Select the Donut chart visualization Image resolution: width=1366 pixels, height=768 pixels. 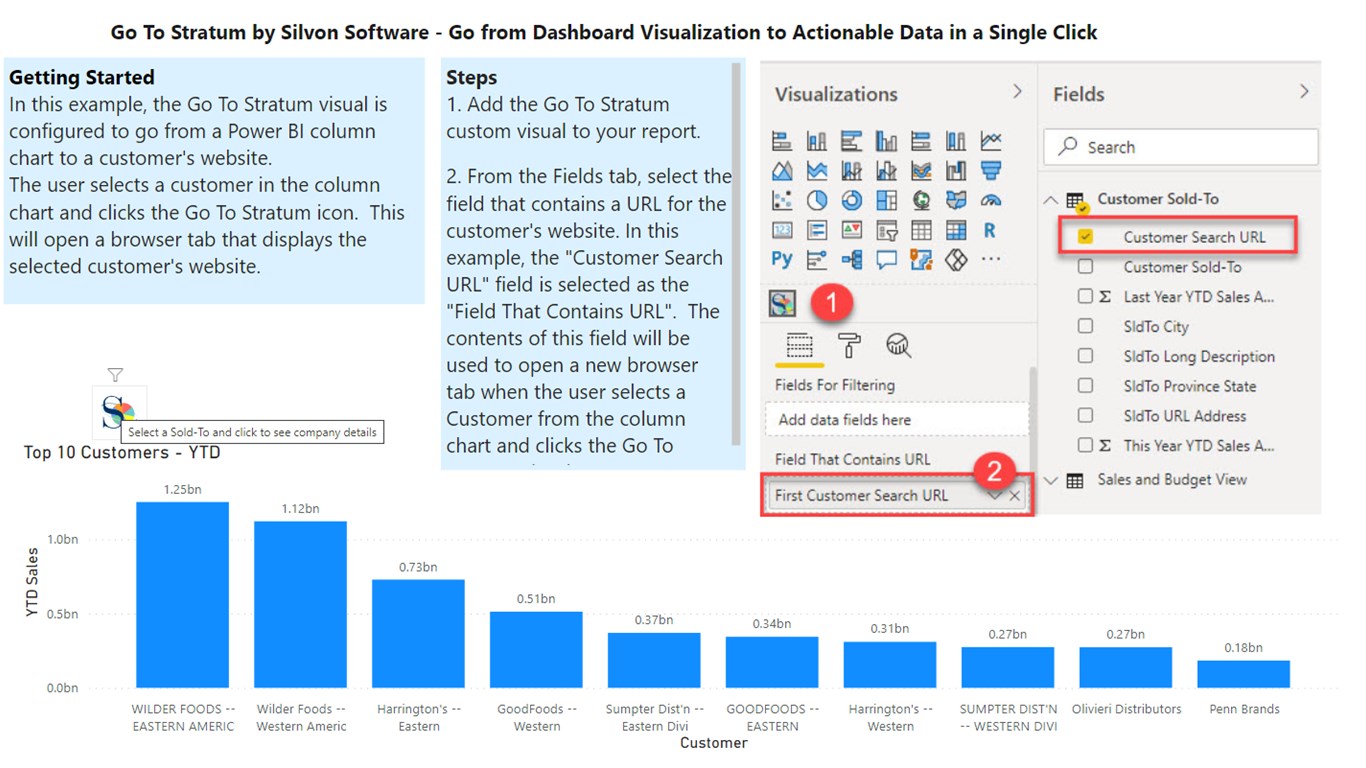tap(852, 200)
